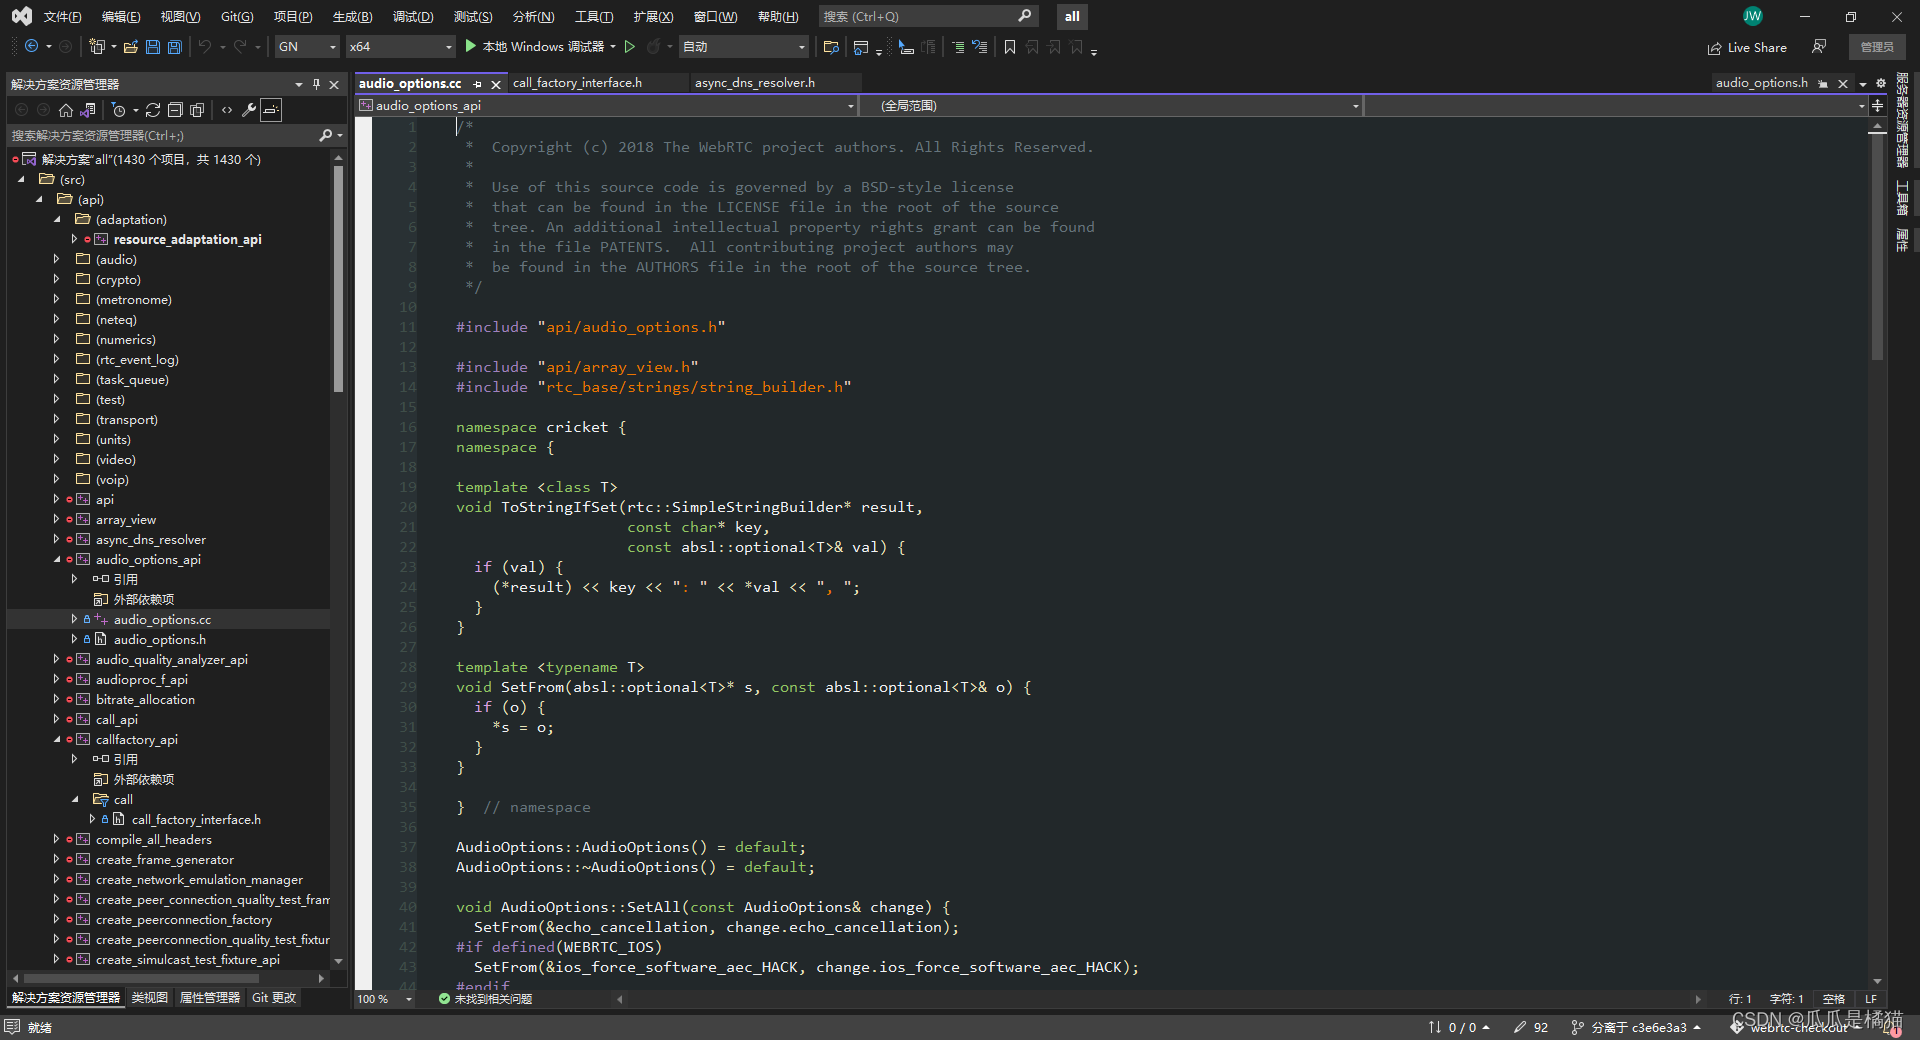Screen dimensions: 1920x1040
Task: Start 本地 Windows 调试器 debugging
Action: [534, 47]
